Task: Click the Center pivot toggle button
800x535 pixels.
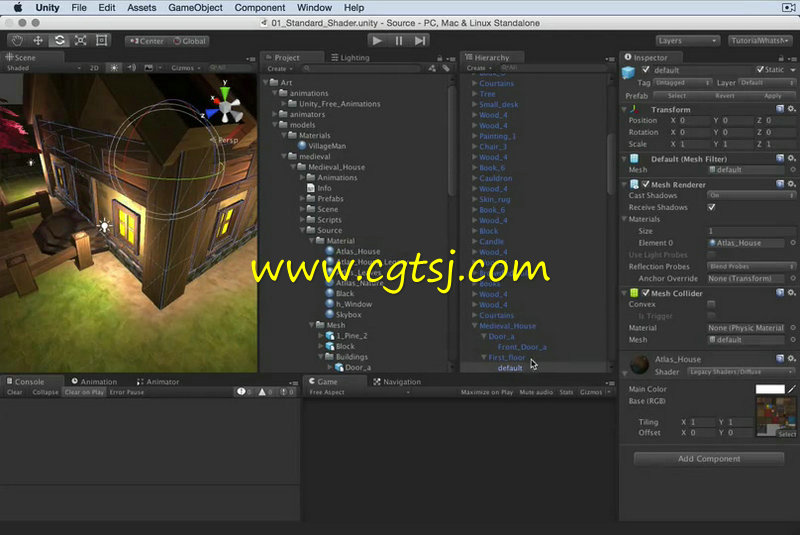Action: coord(146,41)
